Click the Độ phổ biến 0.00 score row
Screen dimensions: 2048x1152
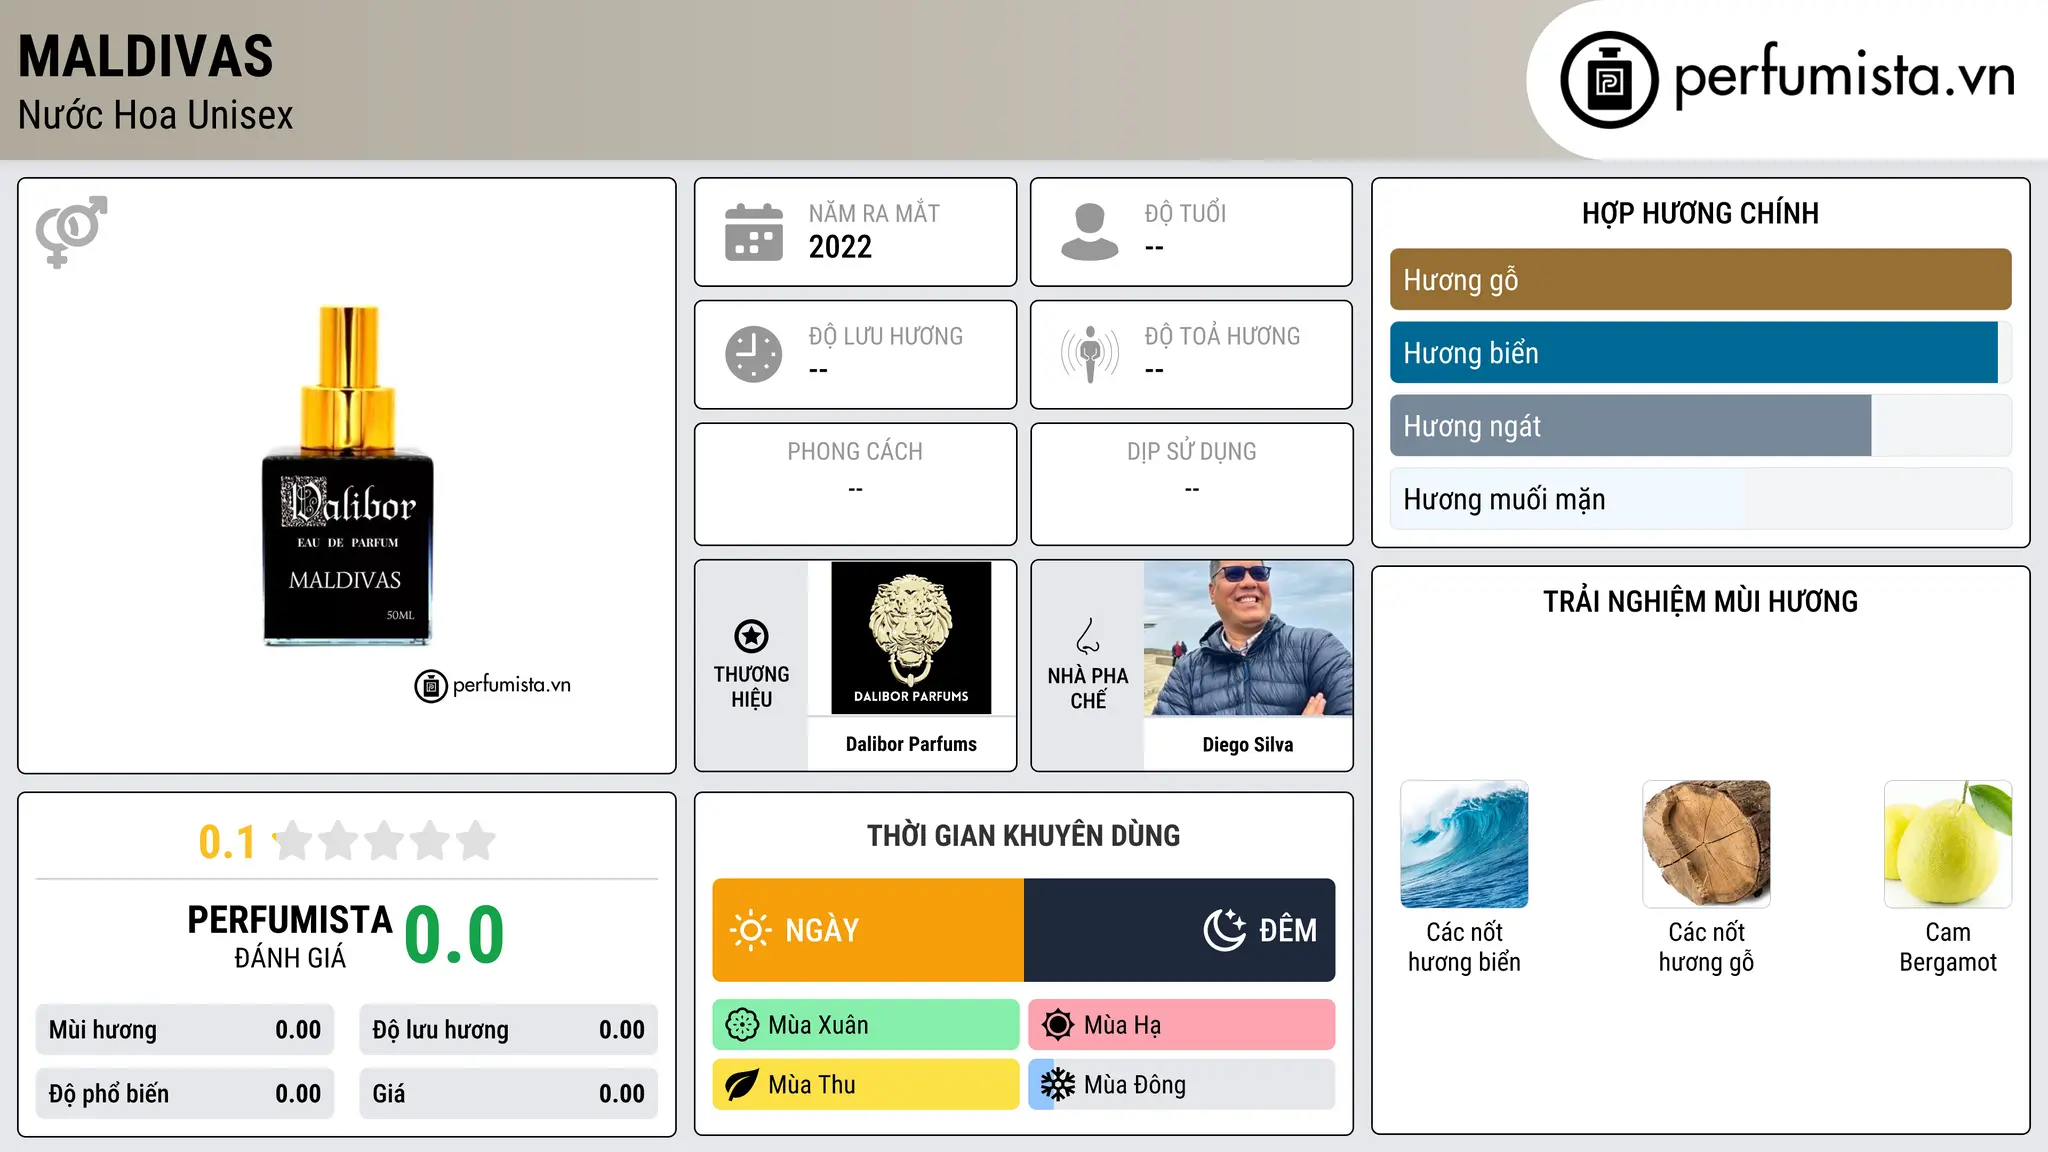185,1094
